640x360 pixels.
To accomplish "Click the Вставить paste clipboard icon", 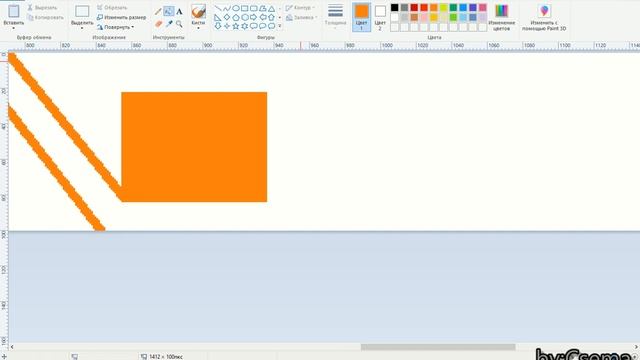I will click(13, 11).
